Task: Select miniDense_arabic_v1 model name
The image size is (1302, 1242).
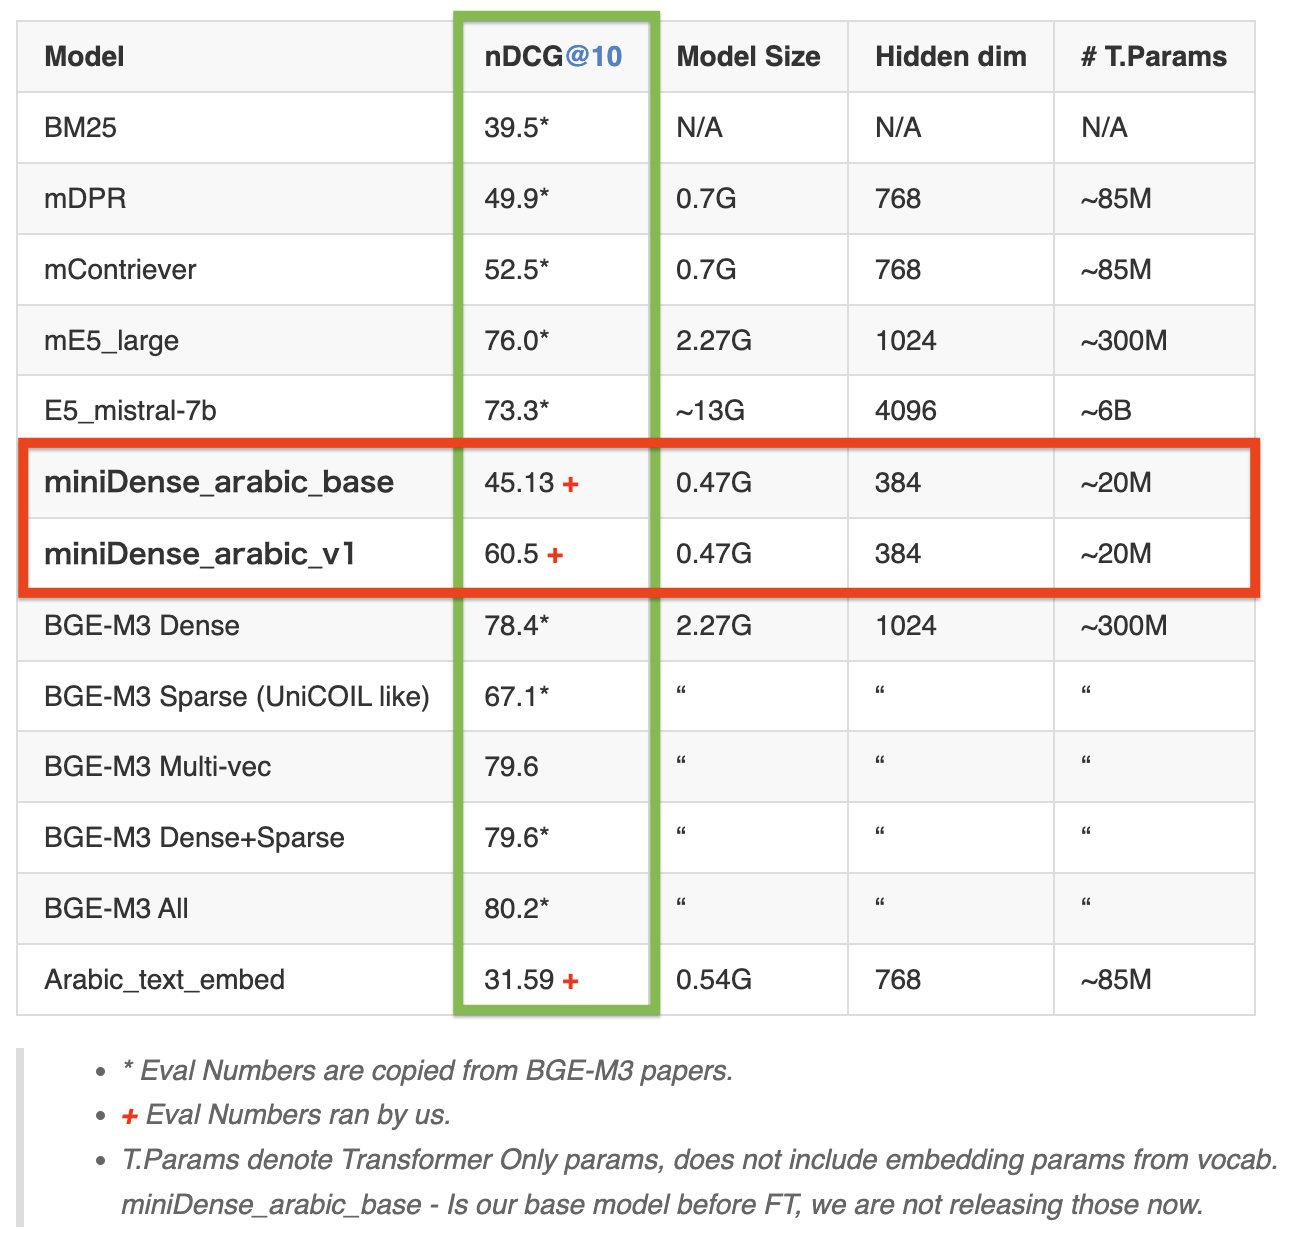Action: pyautogui.click(x=200, y=554)
